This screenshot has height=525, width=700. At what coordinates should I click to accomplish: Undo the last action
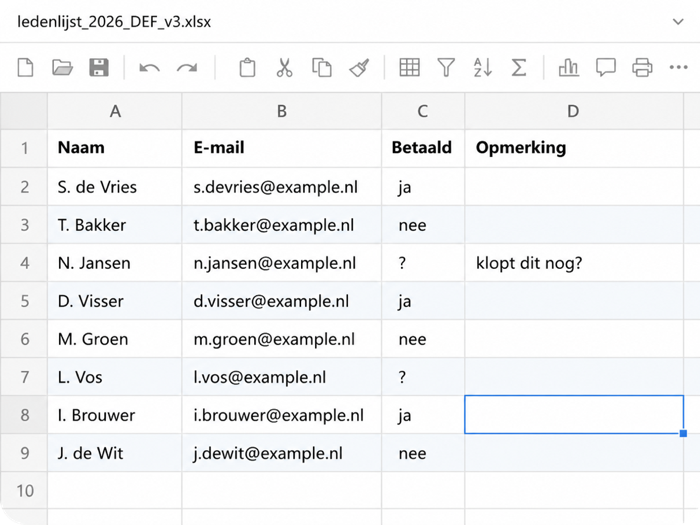pos(150,68)
